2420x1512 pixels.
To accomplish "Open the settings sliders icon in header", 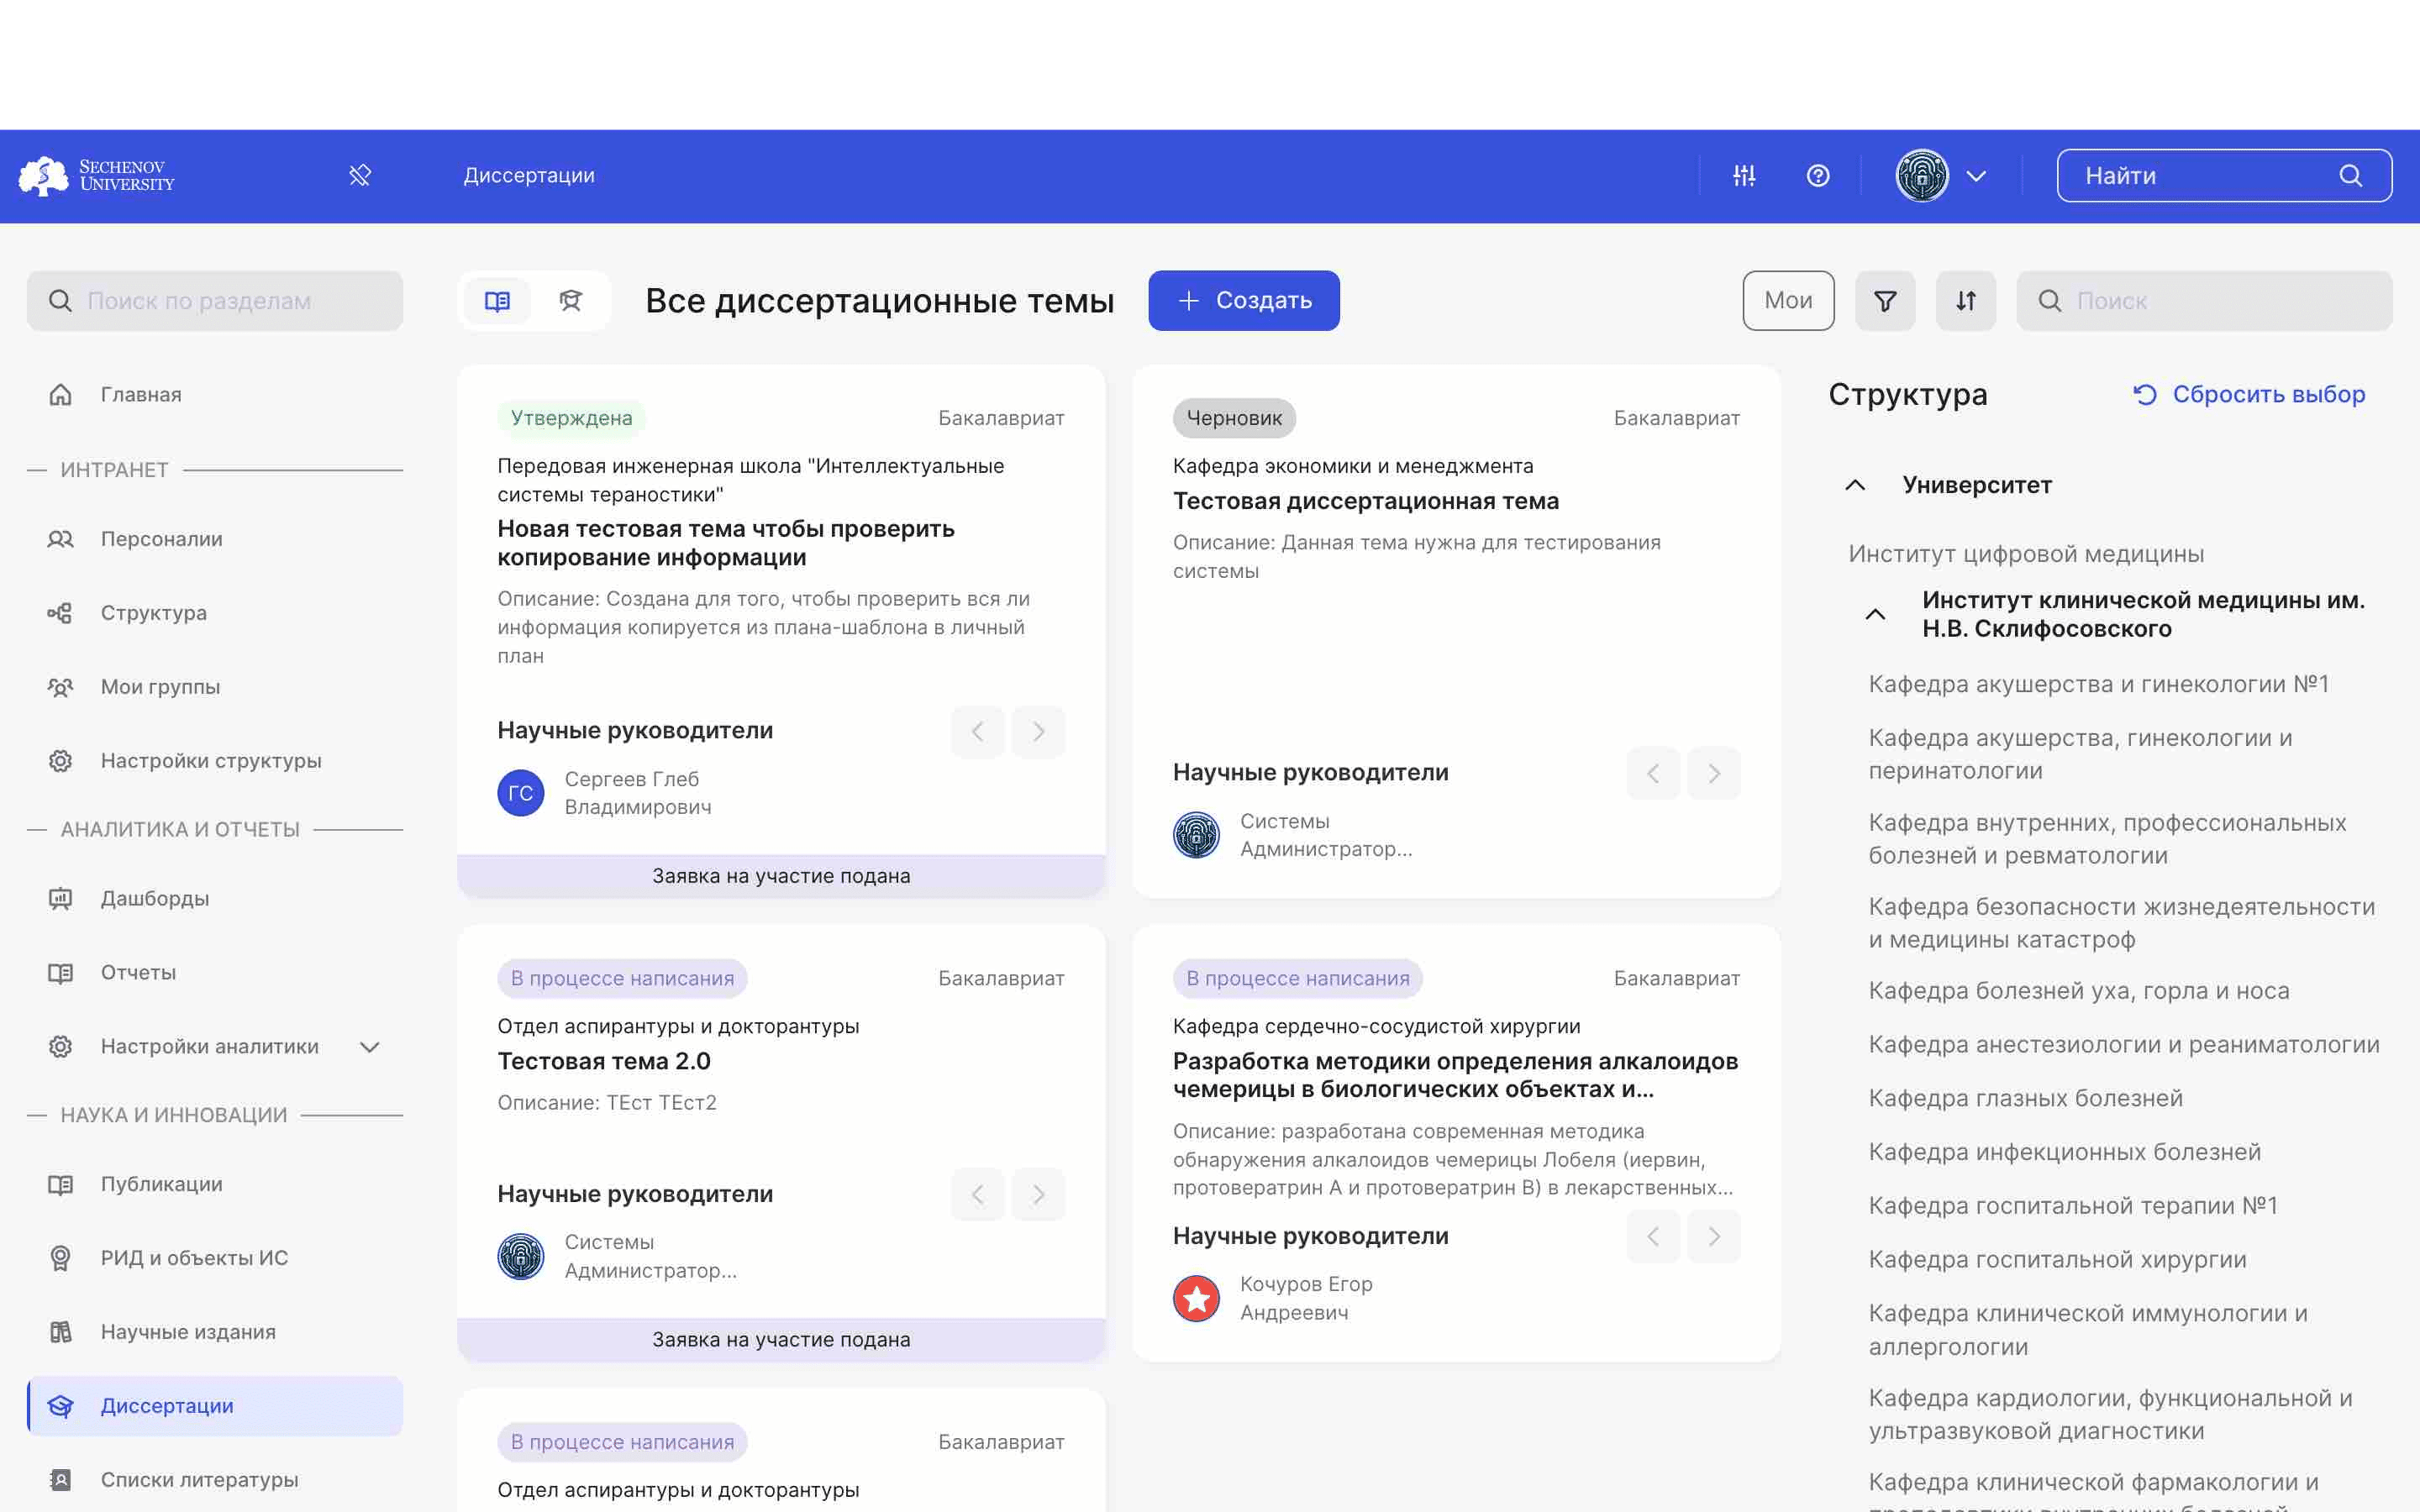I will 1744,176.
